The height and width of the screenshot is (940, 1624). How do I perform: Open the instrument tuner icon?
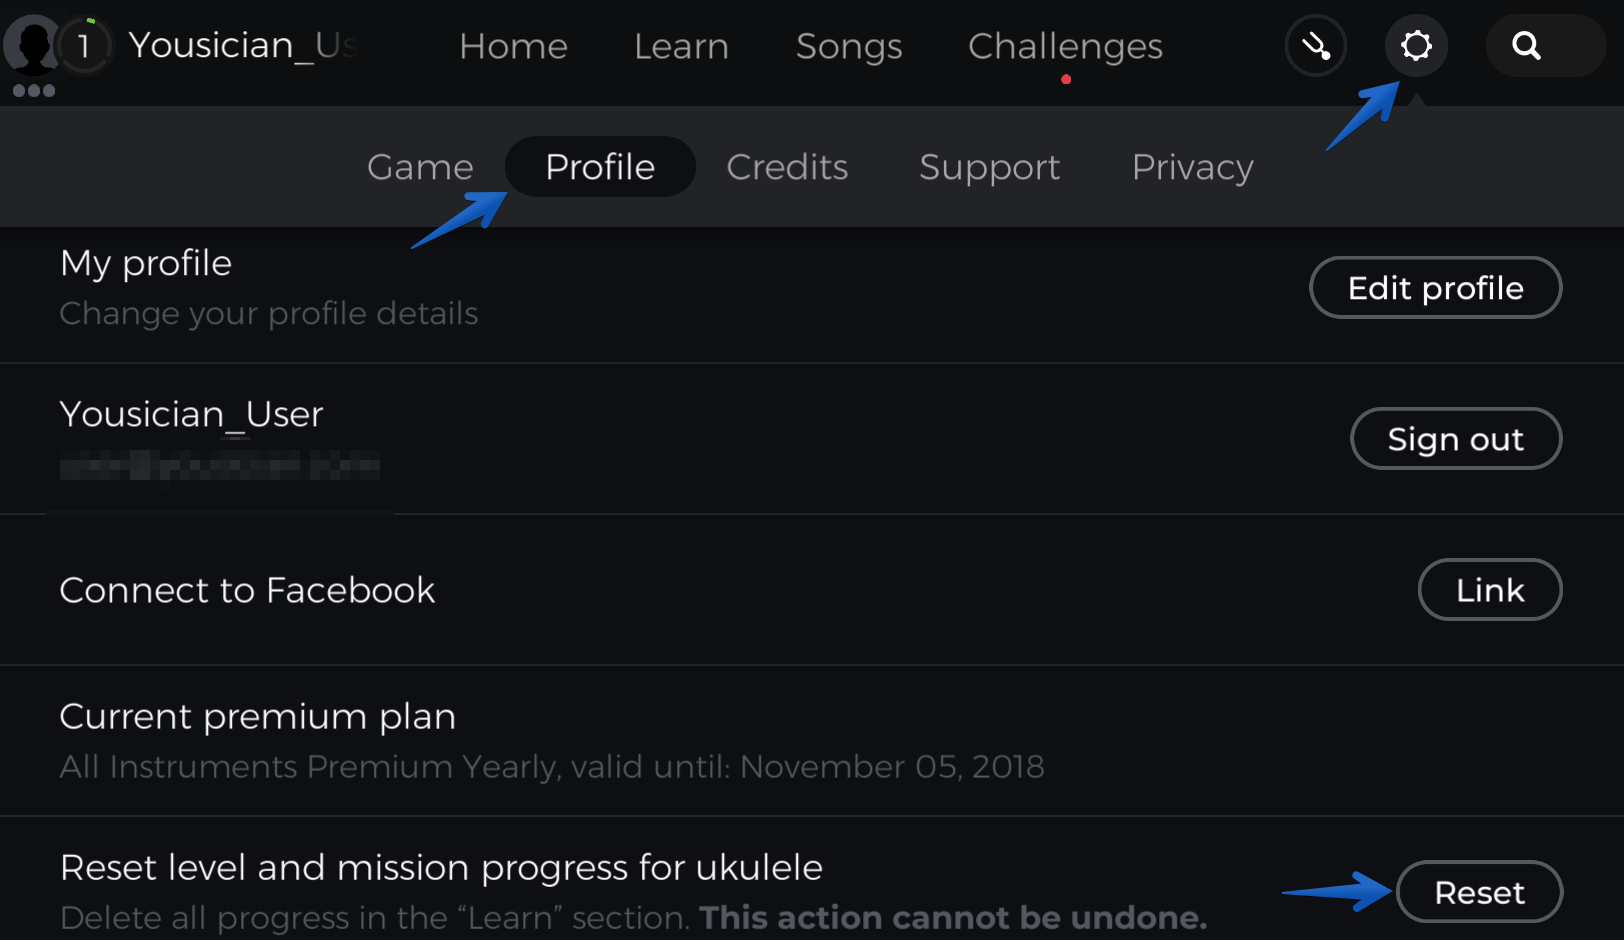[x=1315, y=46]
